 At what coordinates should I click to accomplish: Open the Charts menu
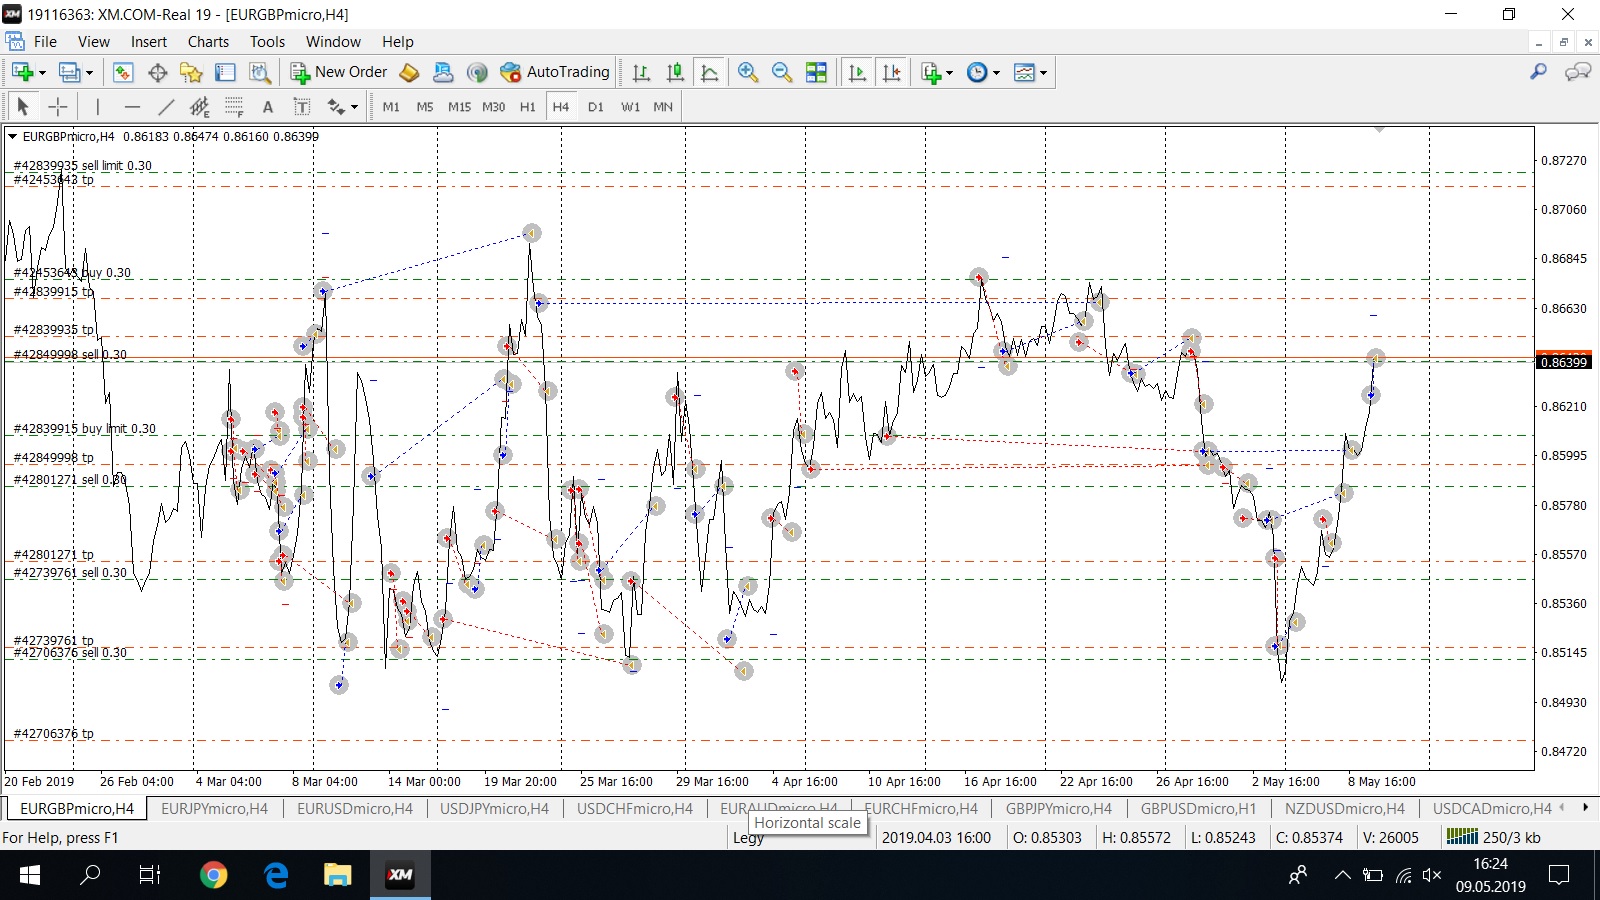coord(208,42)
